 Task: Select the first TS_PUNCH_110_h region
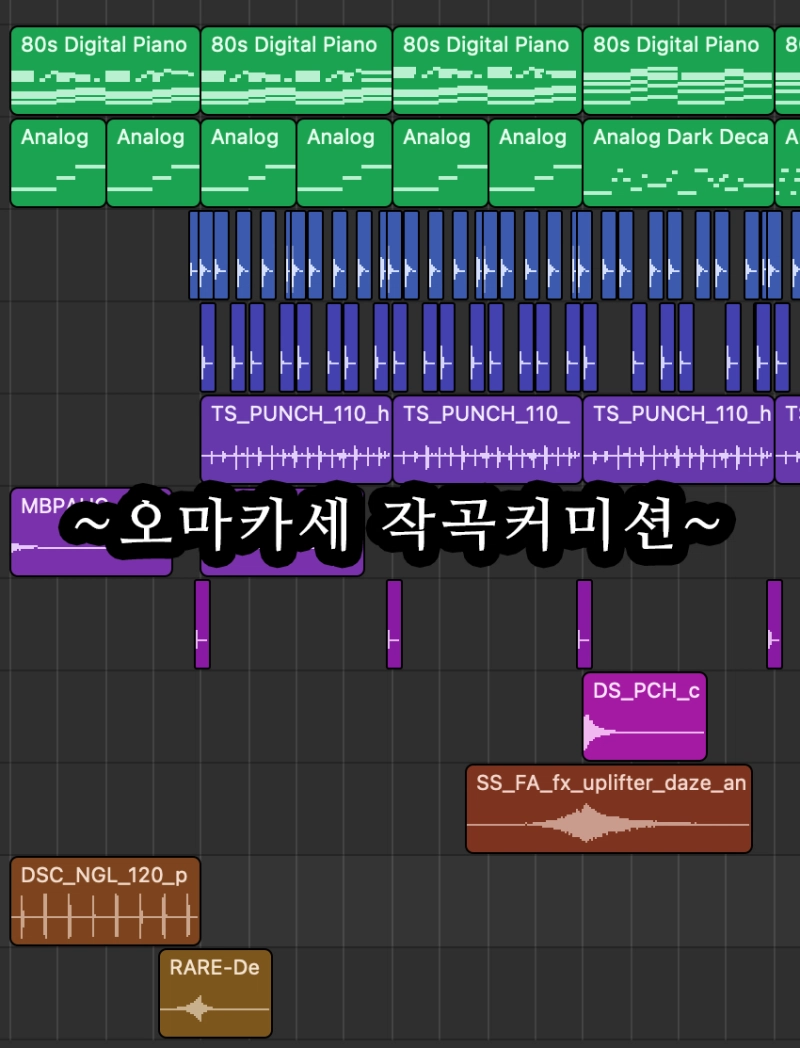tap(296, 441)
